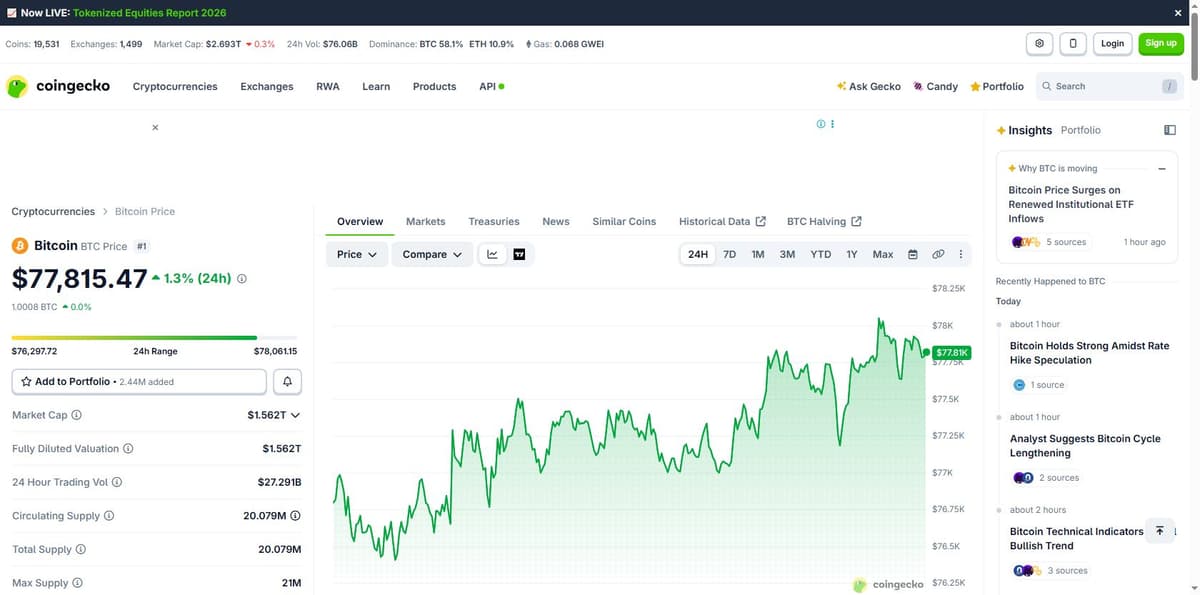Select the Max chart range
The width and height of the screenshot is (1200, 595).
[883, 254]
